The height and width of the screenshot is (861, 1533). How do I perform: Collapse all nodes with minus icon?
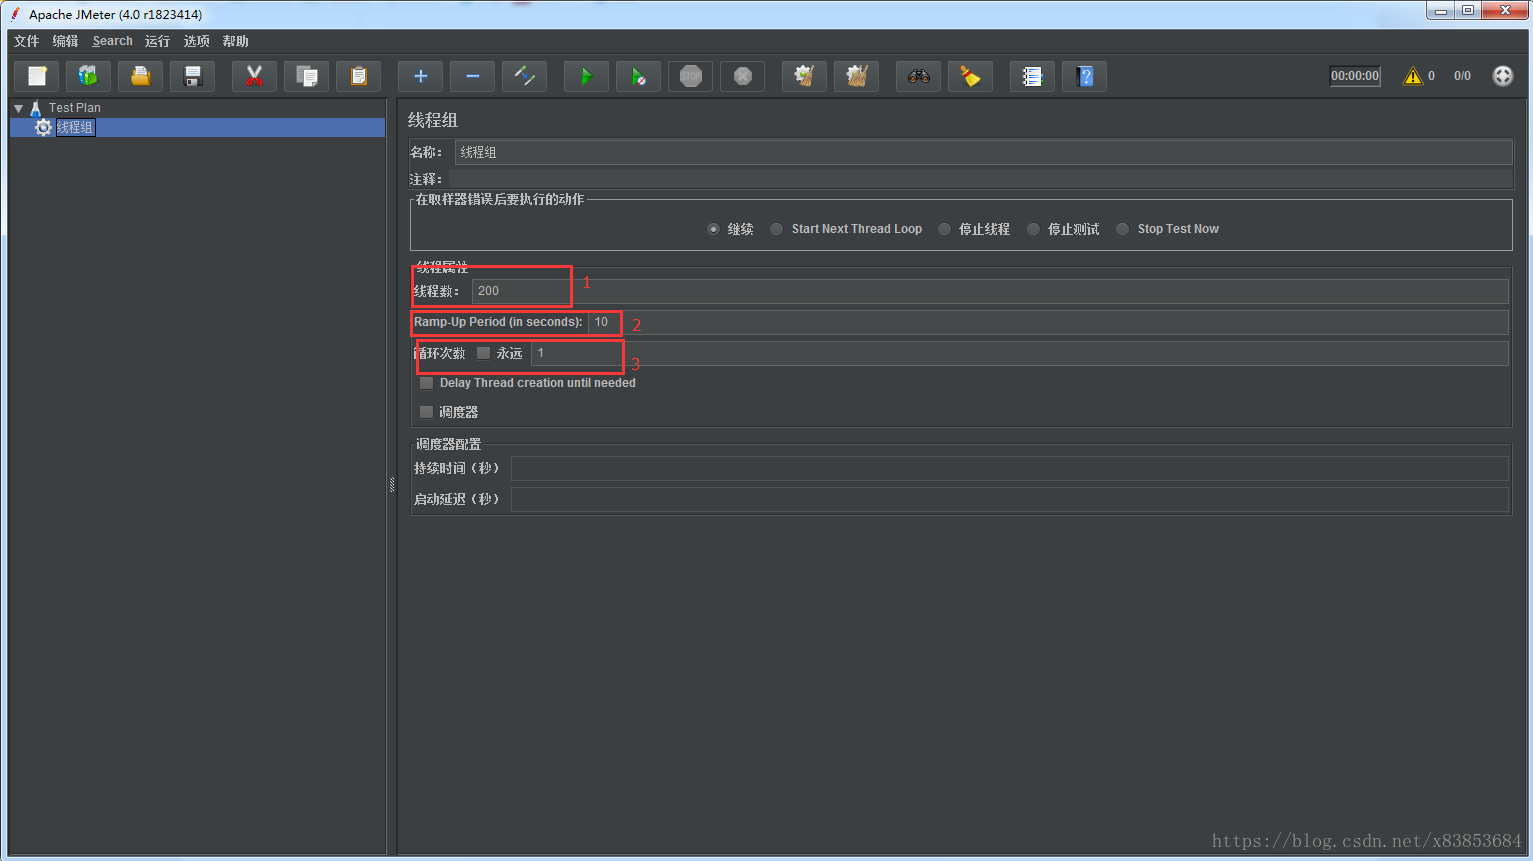point(472,76)
